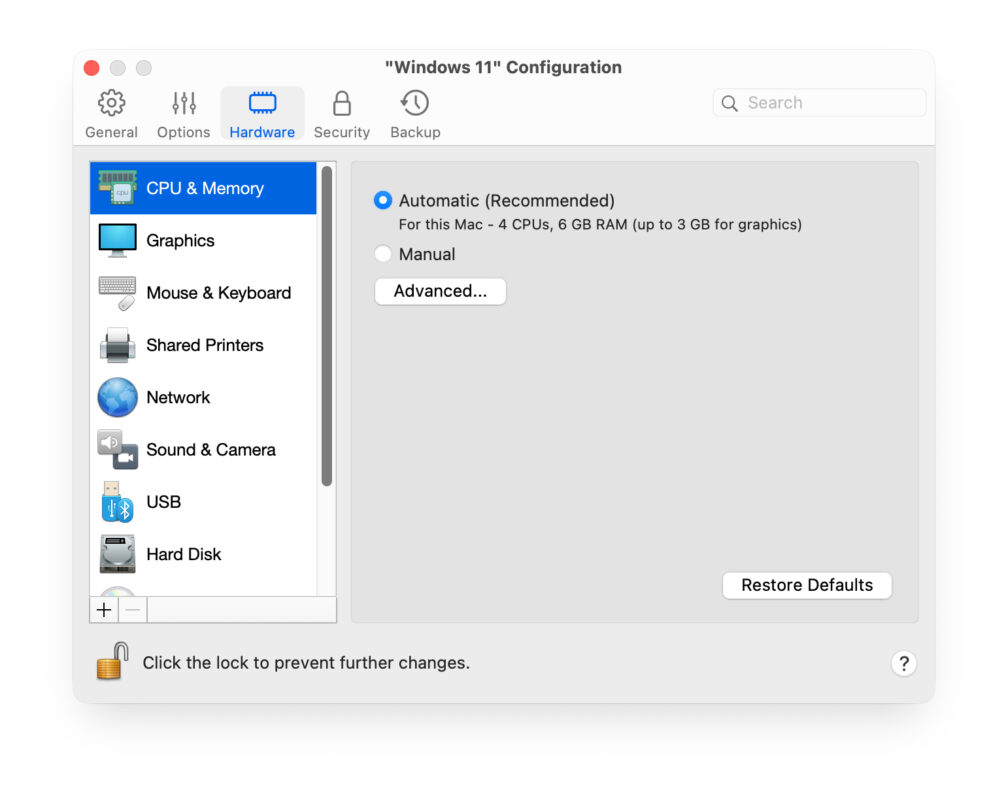Switch to Manual configuration
Screen dimensions: 1008x800
point(383,254)
